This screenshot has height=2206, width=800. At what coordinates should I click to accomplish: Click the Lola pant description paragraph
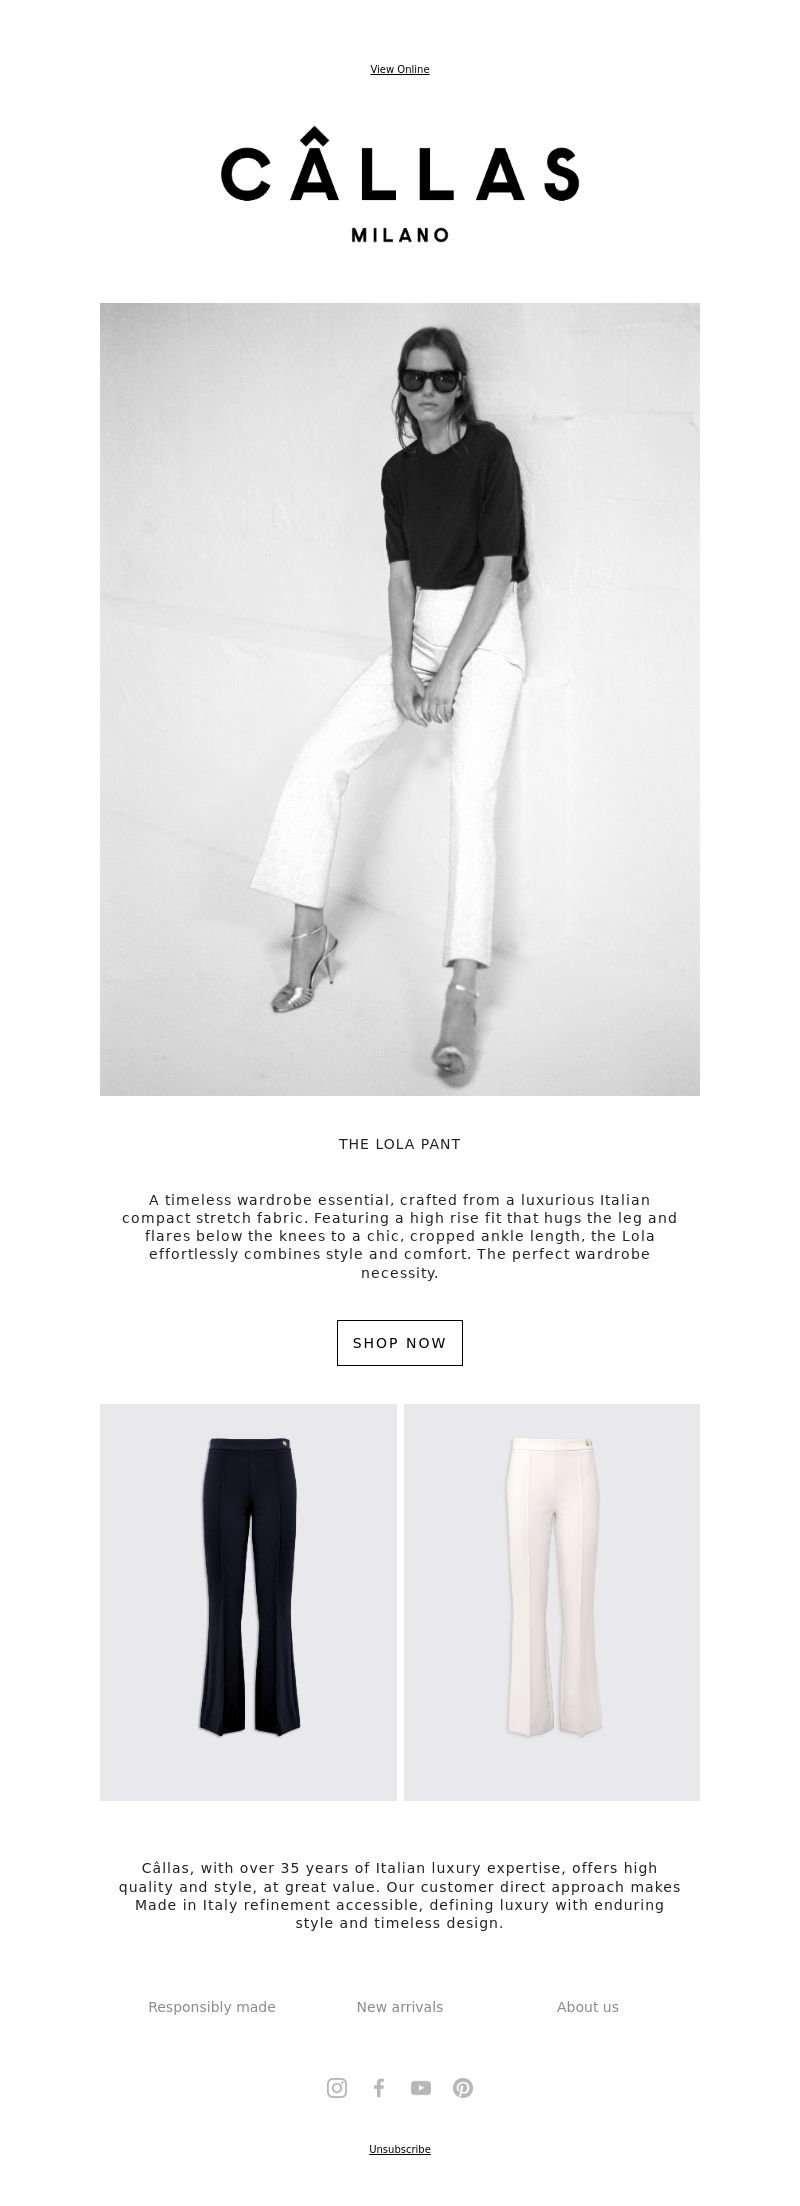pyautogui.click(x=400, y=1236)
